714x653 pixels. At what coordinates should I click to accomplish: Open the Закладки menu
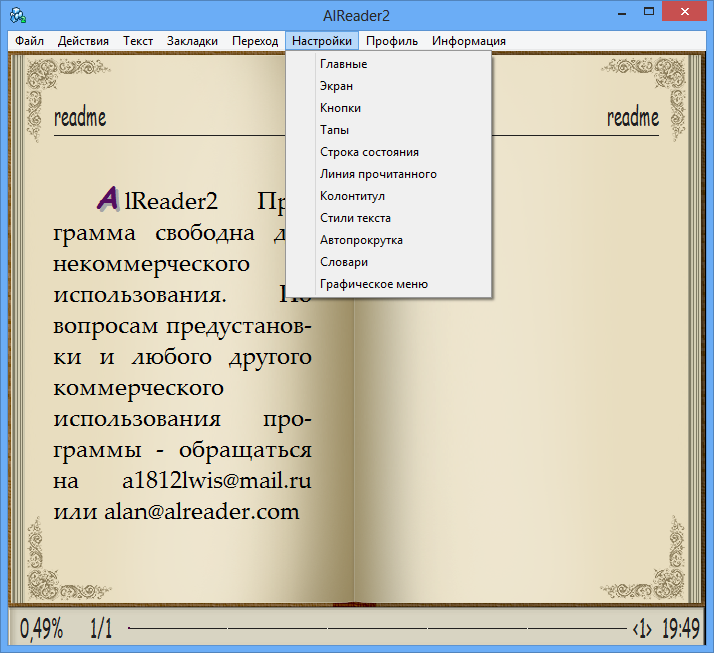[192, 41]
